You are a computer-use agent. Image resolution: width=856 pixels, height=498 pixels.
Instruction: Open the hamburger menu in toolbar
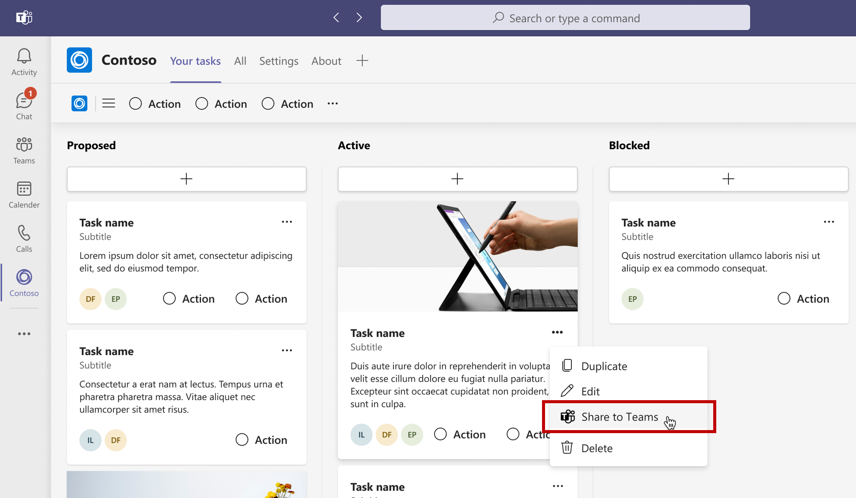[x=109, y=103]
